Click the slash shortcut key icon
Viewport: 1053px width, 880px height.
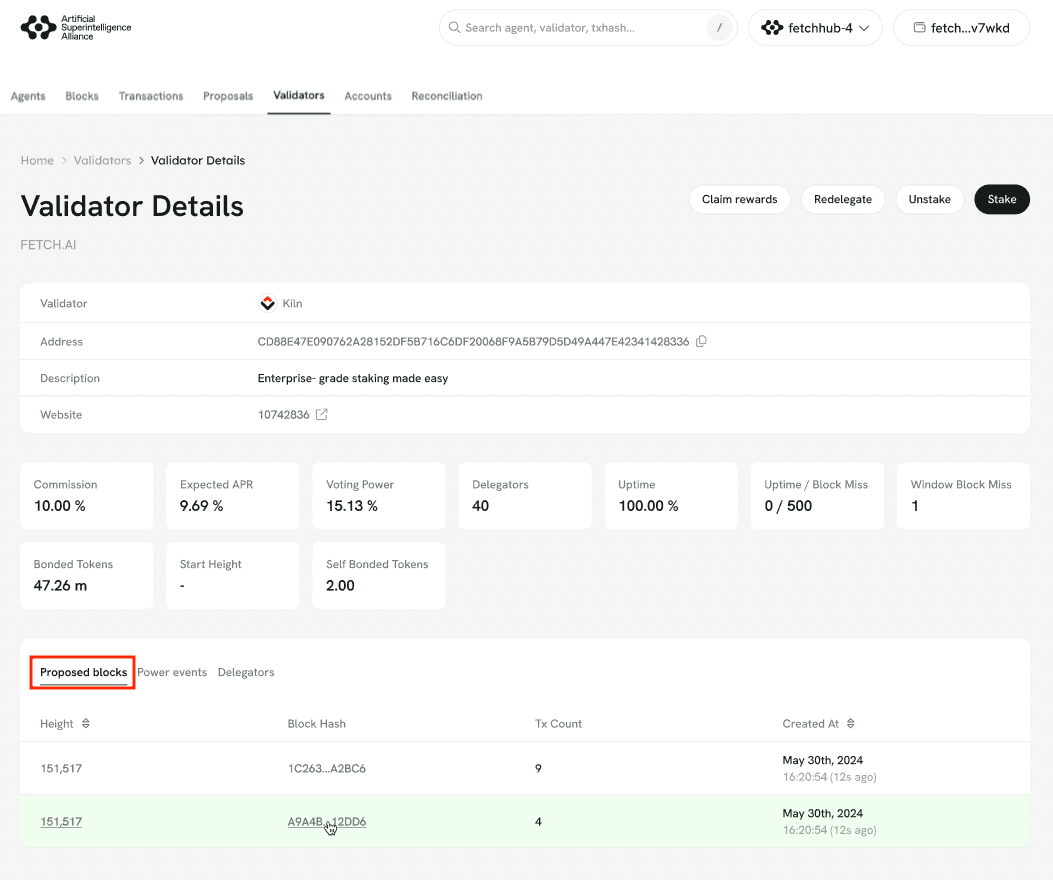719,28
